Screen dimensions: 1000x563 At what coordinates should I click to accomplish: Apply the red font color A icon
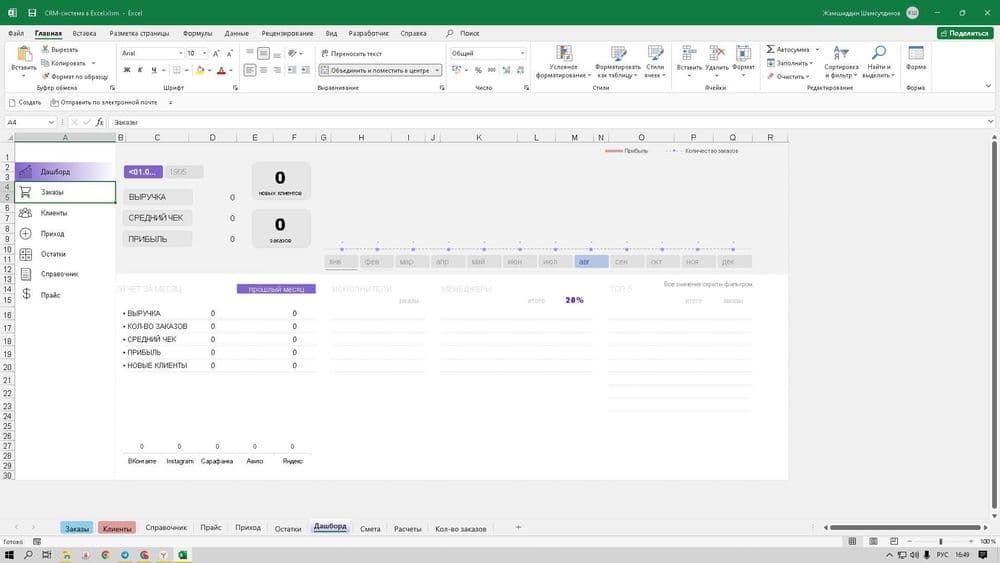(221, 70)
